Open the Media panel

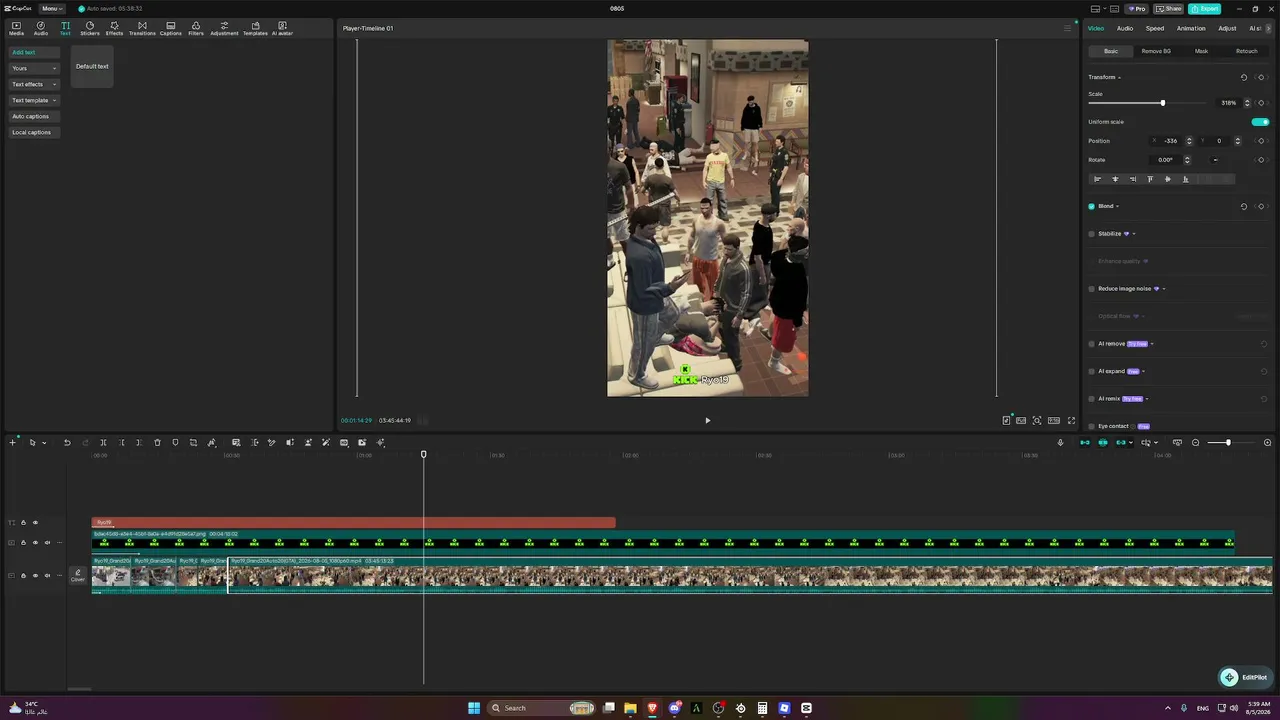point(16,28)
